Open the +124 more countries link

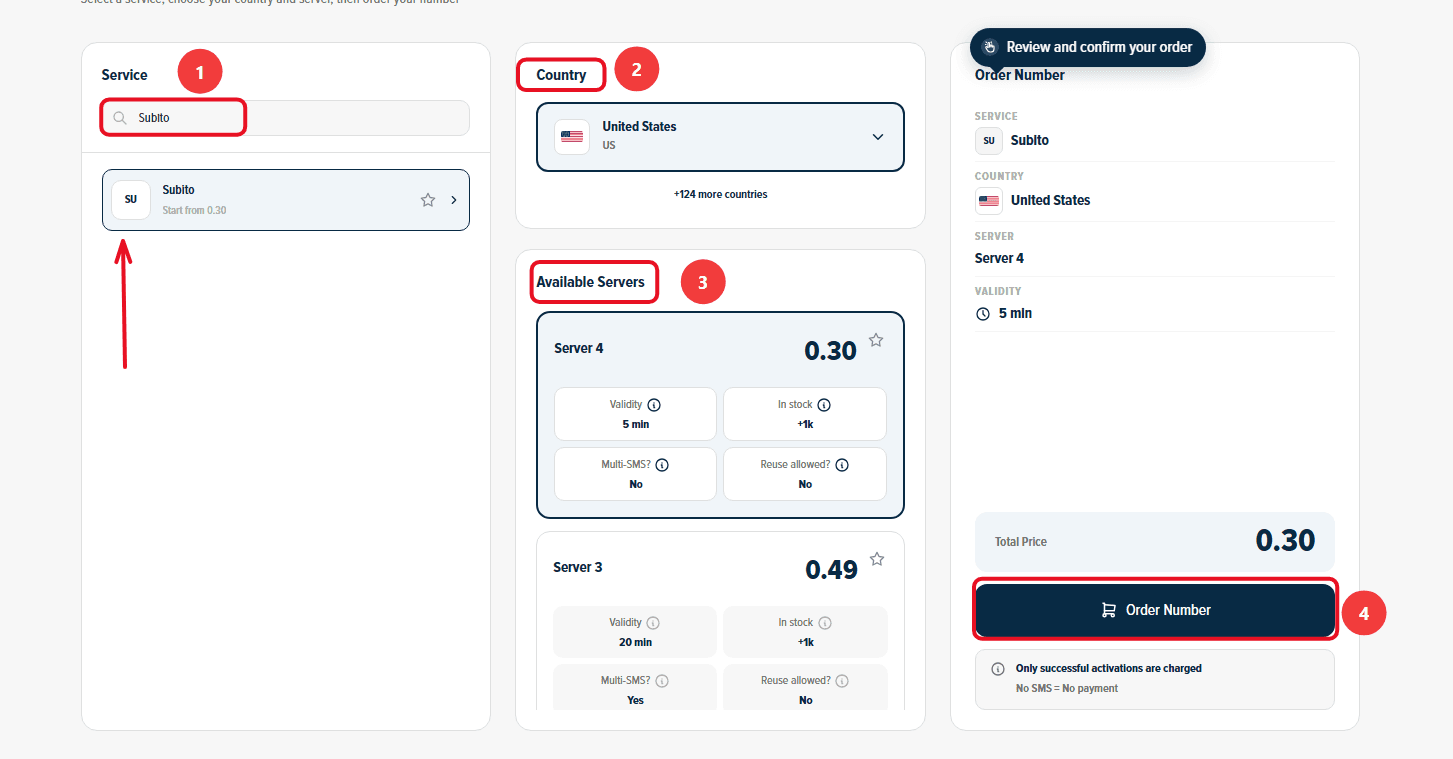pyautogui.click(x=720, y=194)
